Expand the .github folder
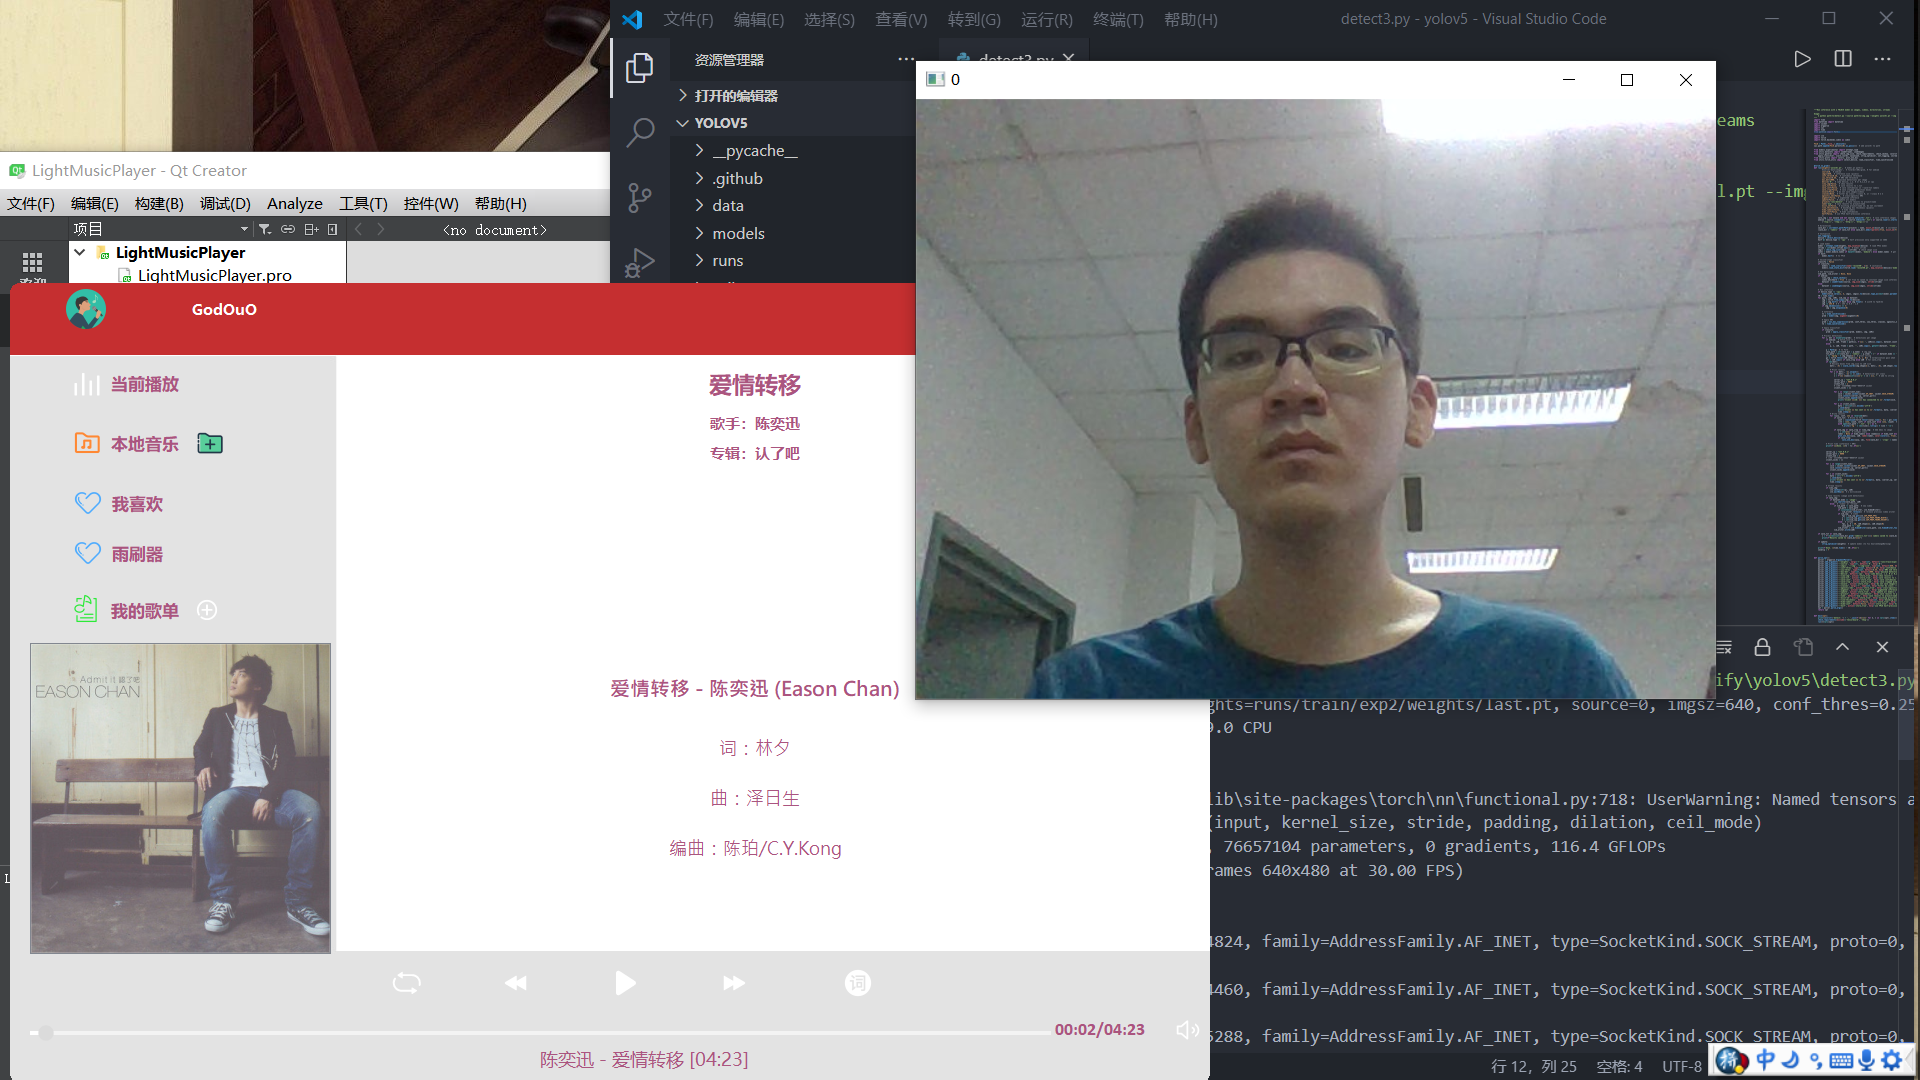Image resolution: width=1920 pixels, height=1080 pixels. 737,178
